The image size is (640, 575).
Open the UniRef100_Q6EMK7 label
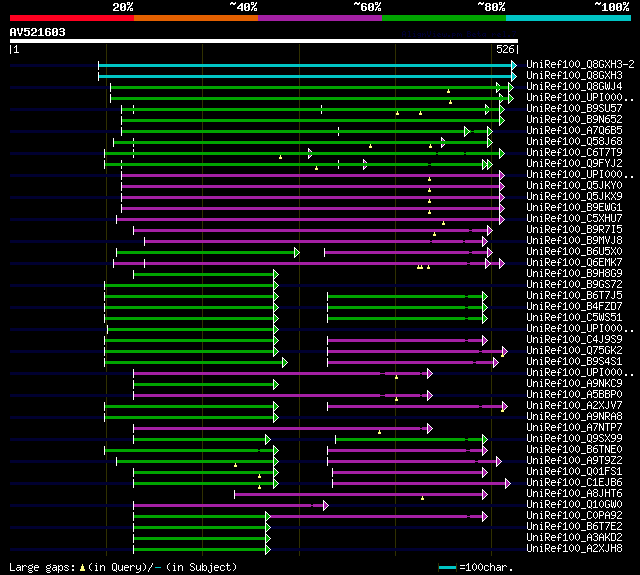click(574, 263)
